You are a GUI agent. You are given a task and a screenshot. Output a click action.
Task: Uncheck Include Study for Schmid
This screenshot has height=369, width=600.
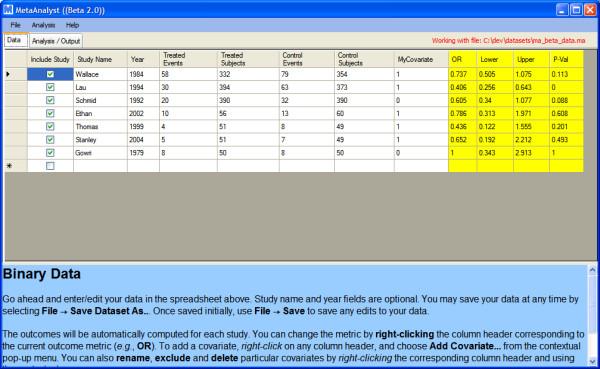coord(50,100)
